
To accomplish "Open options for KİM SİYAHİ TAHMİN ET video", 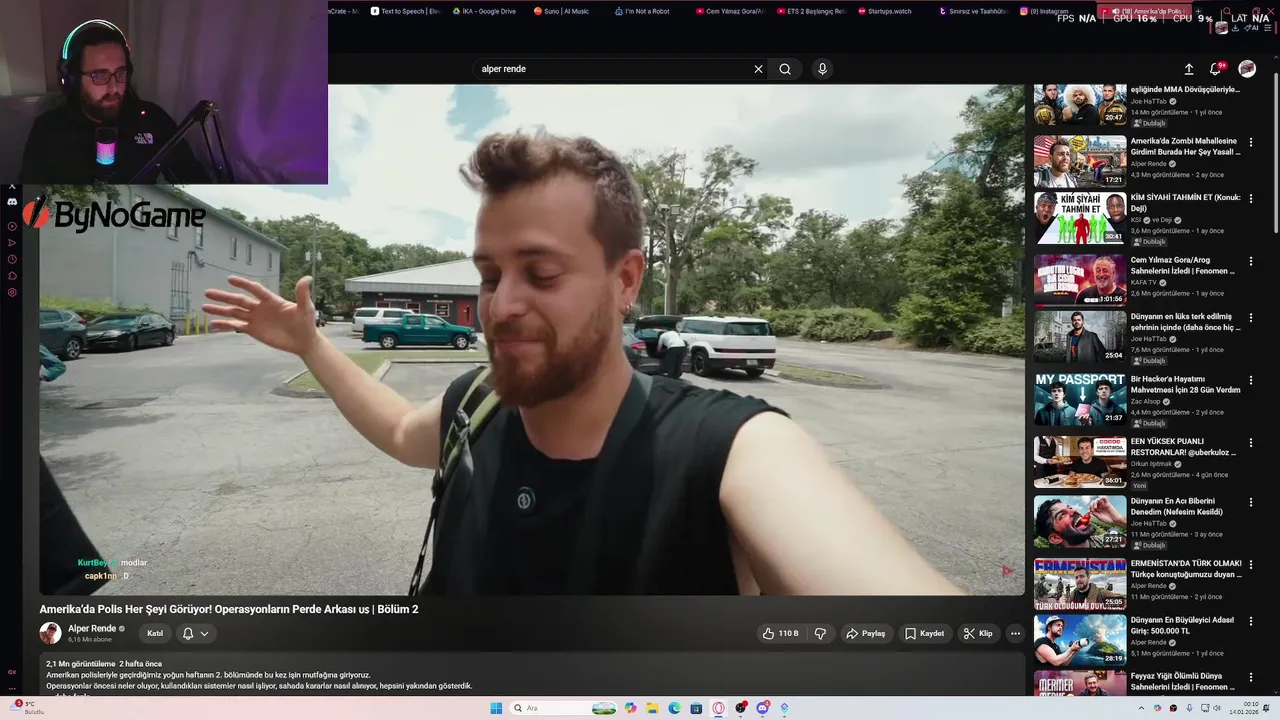I will click(x=1250, y=198).
